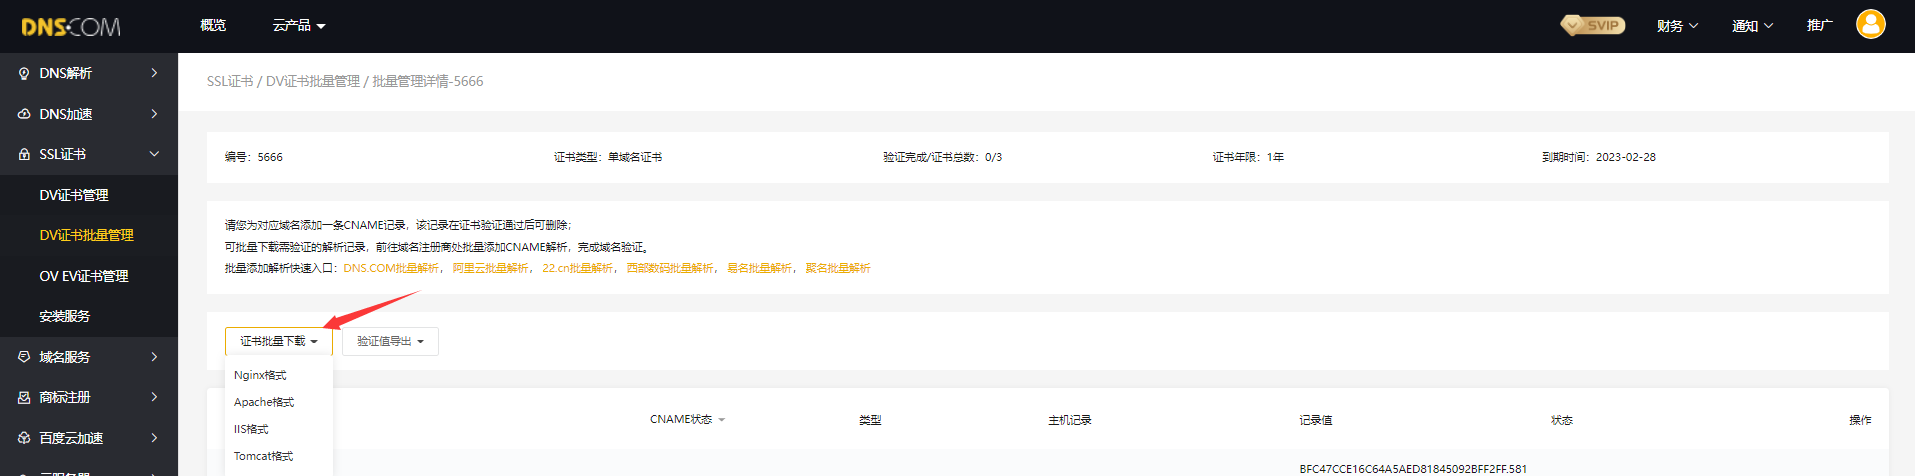Click the DNS.COM logo
Viewport: 1915px width, 476px height.
click(x=71, y=27)
